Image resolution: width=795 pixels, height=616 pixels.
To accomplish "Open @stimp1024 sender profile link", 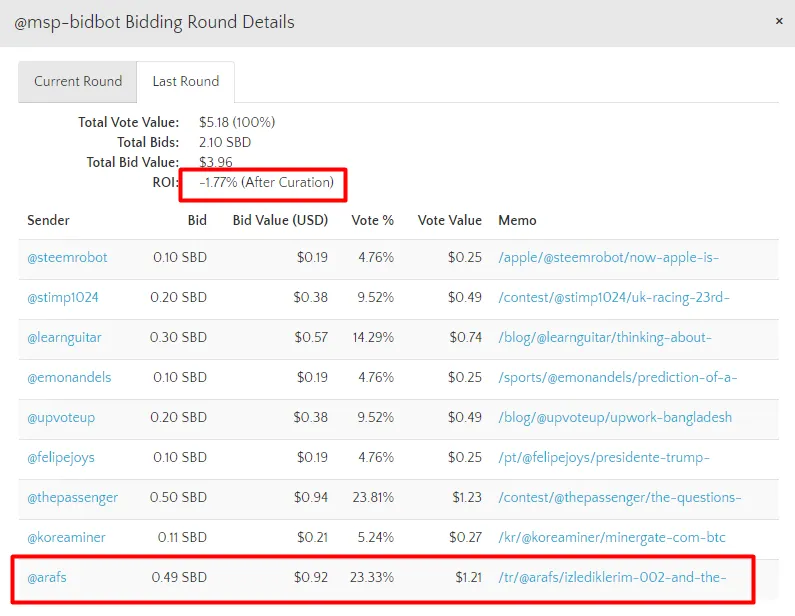I will (x=63, y=298).
